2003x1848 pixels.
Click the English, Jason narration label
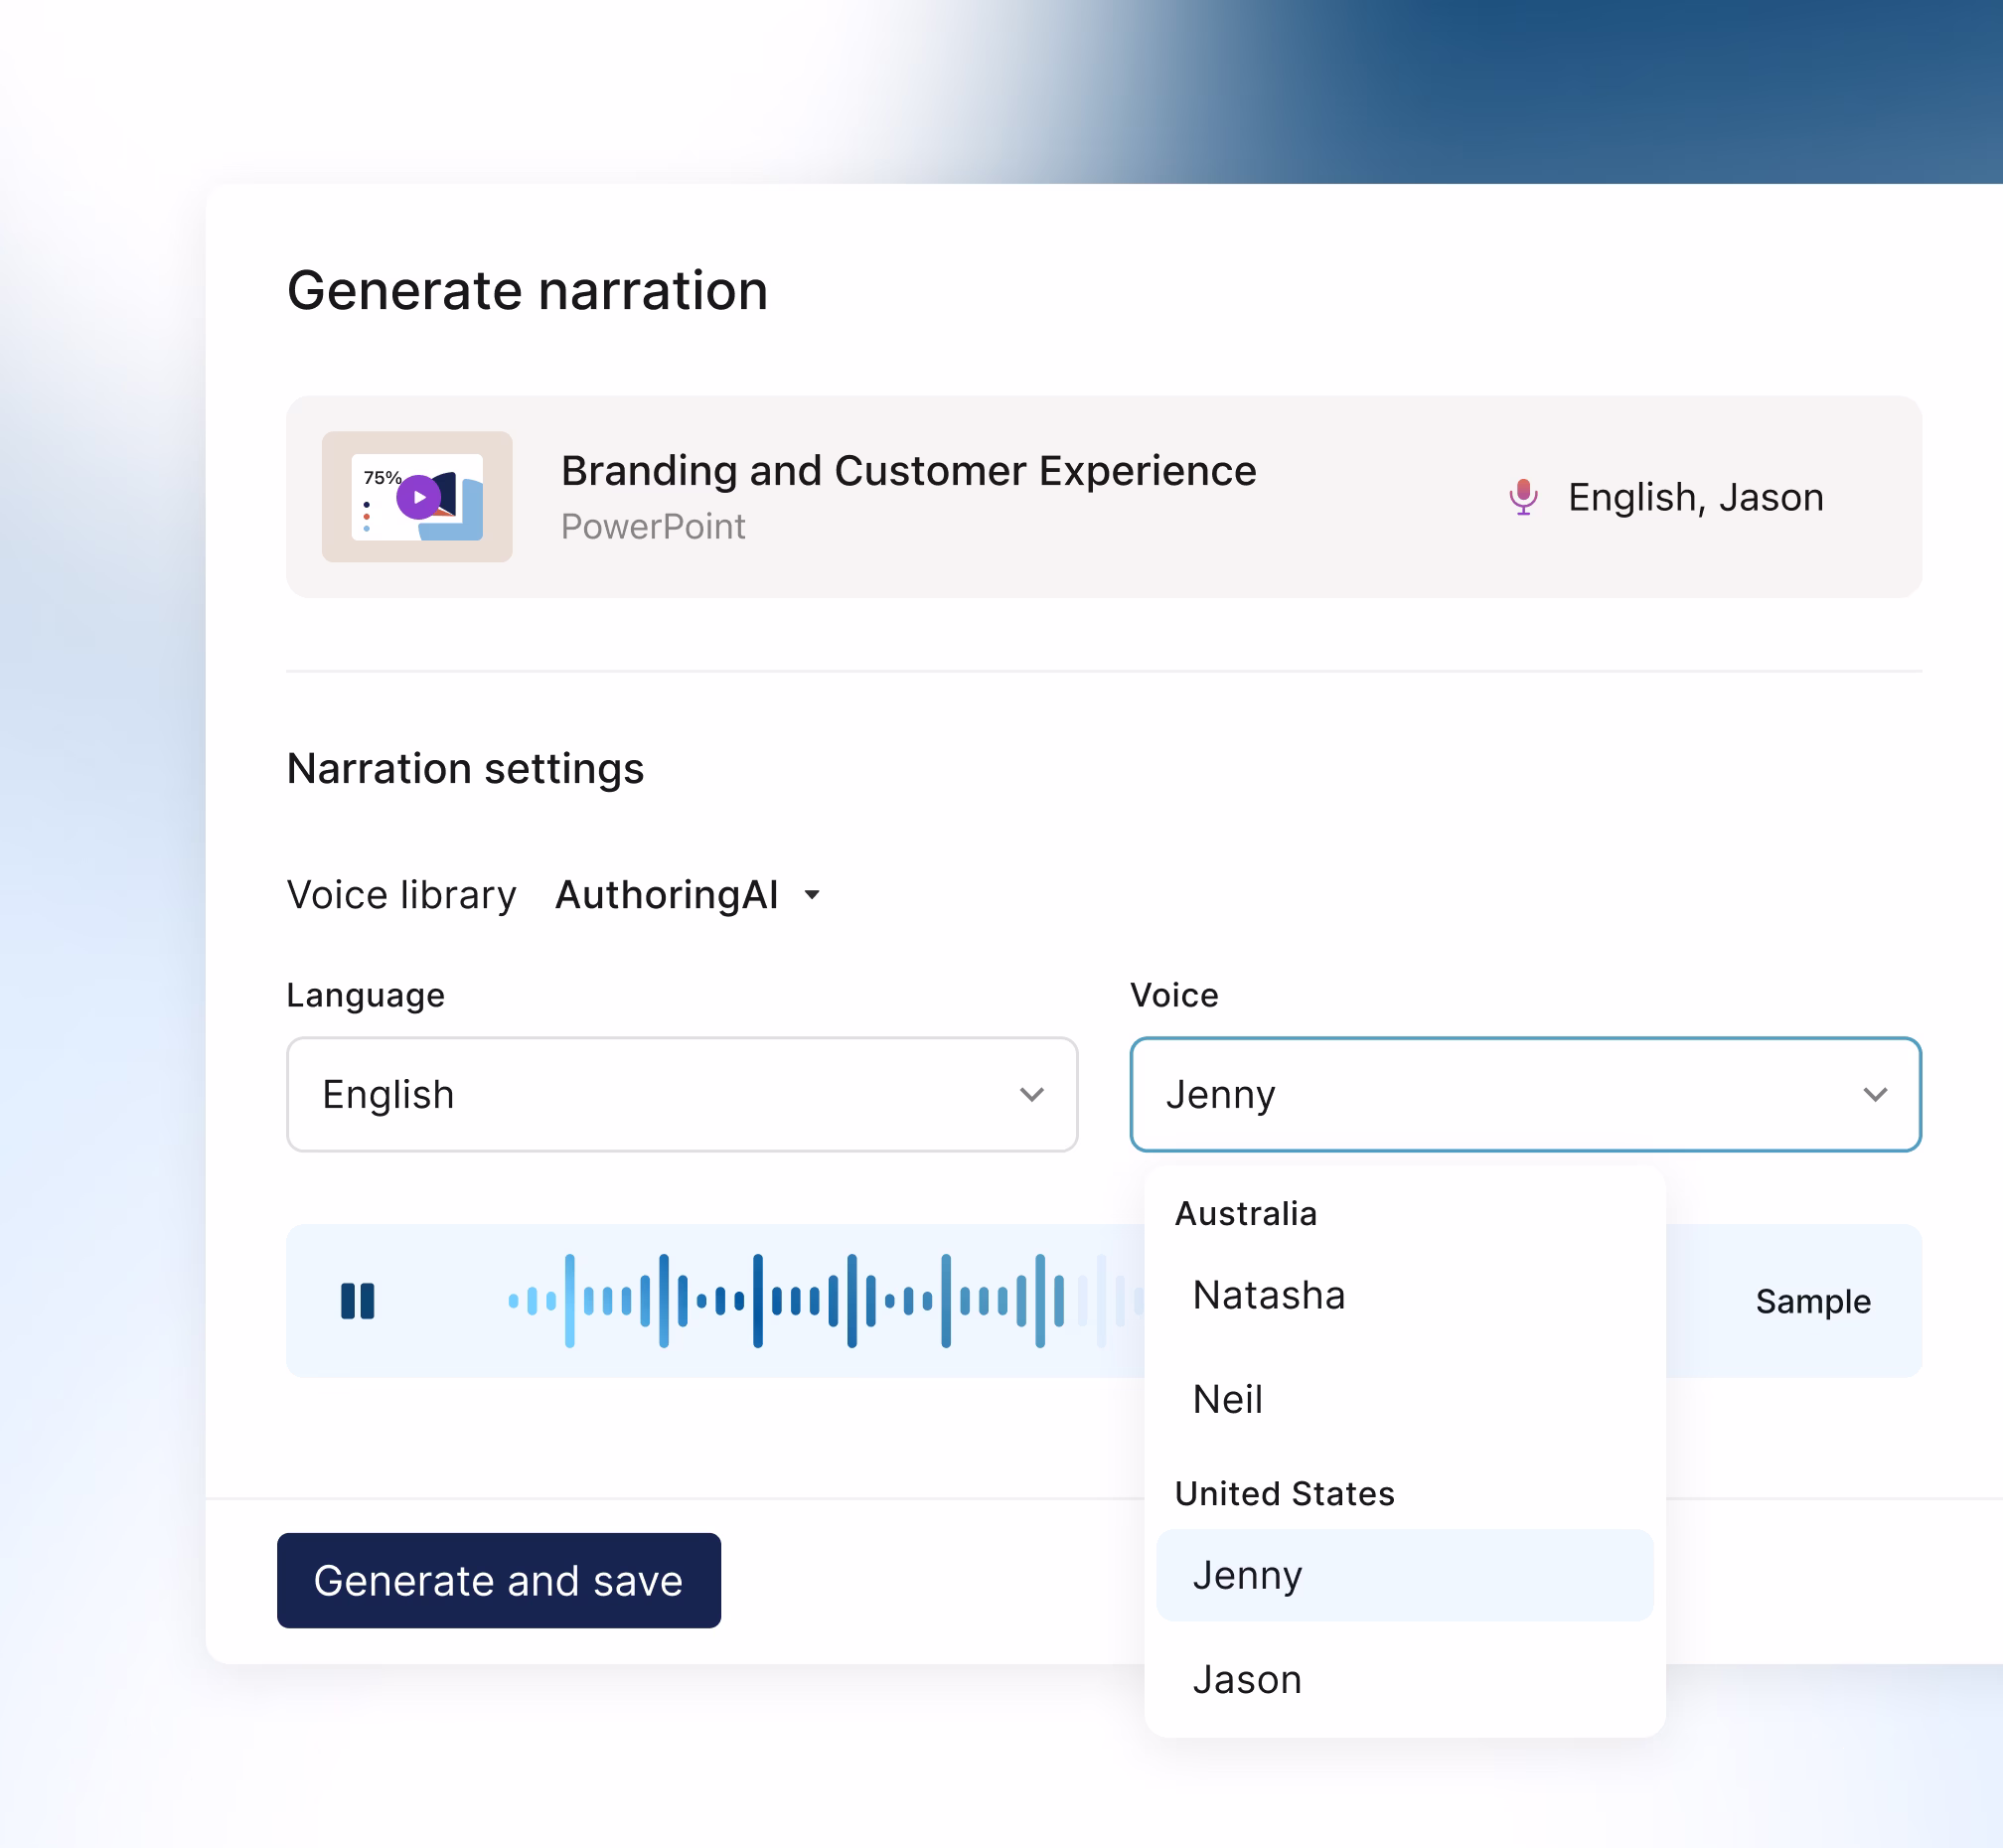1695,497
